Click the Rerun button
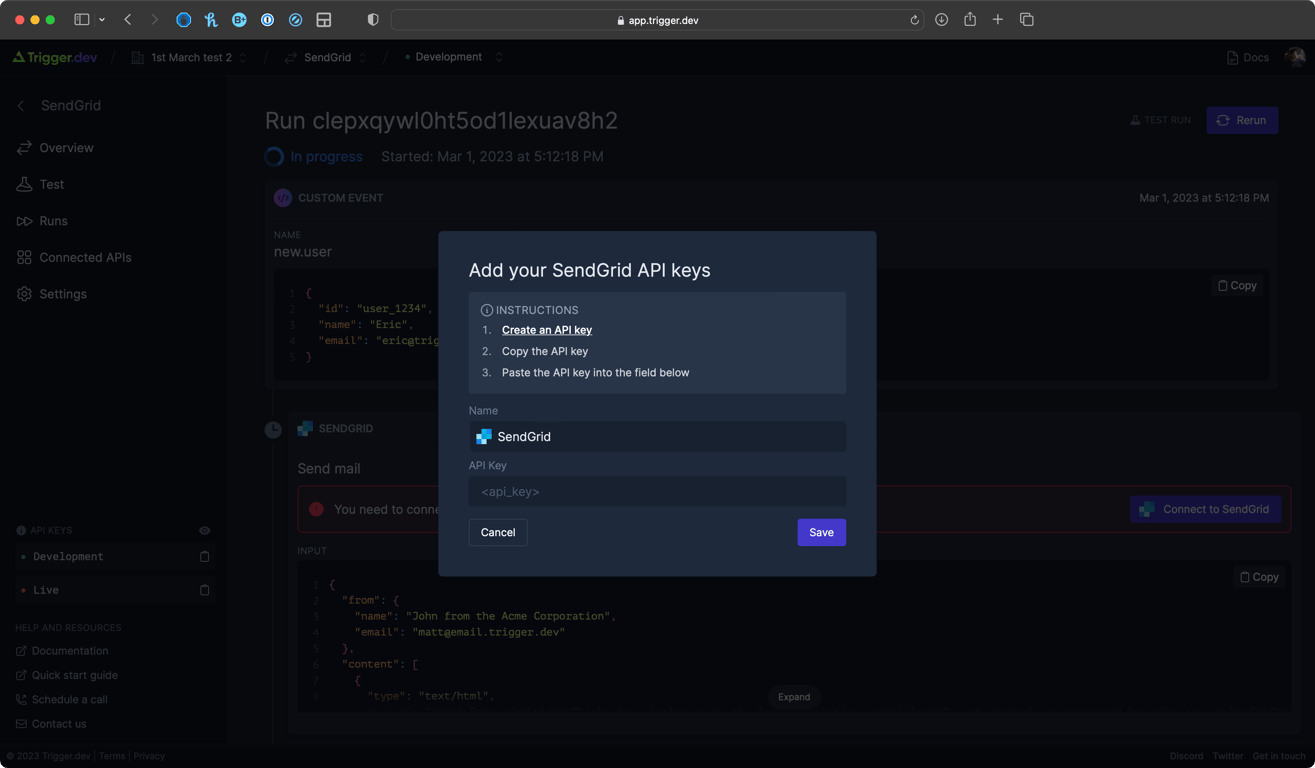The width and height of the screenshot is (1315, 768). click(x=1242, y=120)
